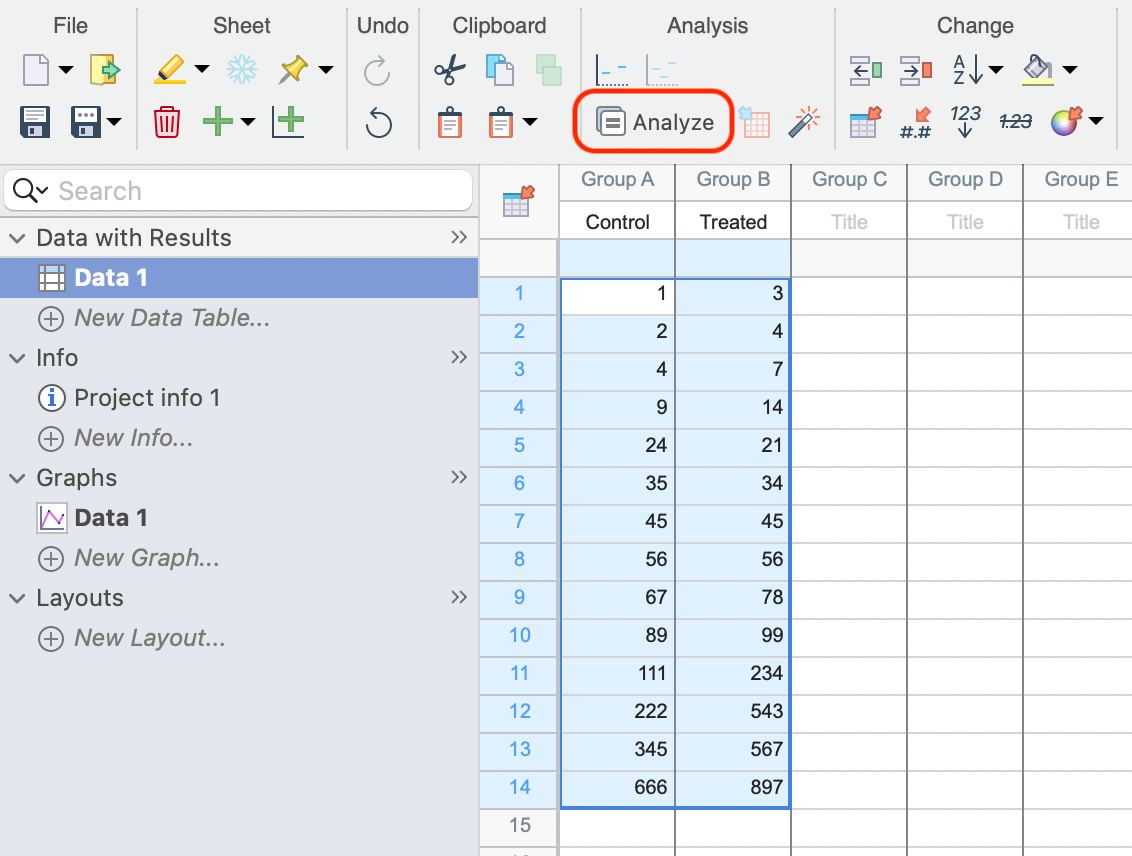This screenshot has width=1132, height=856.
Task: Collapse the Data with Results section
Action: 17,238
